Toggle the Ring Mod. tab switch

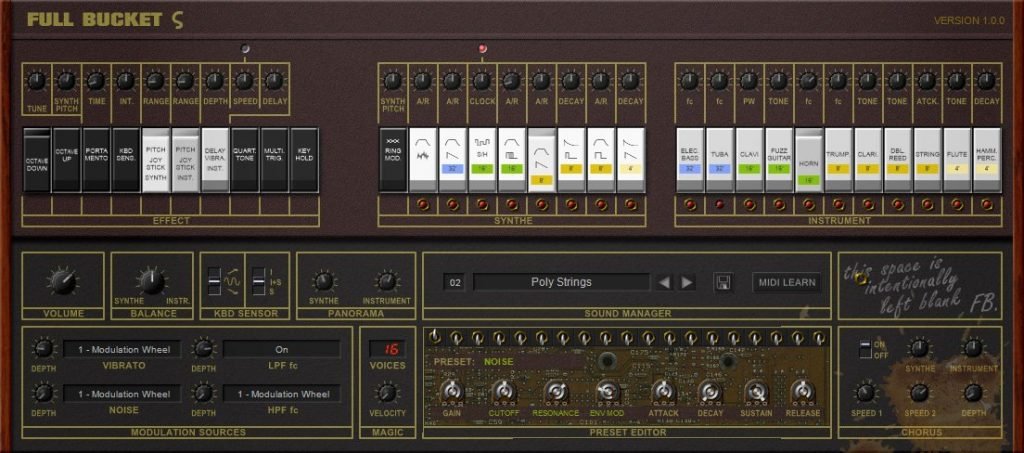pyautogui.click(x=392, y=159)
